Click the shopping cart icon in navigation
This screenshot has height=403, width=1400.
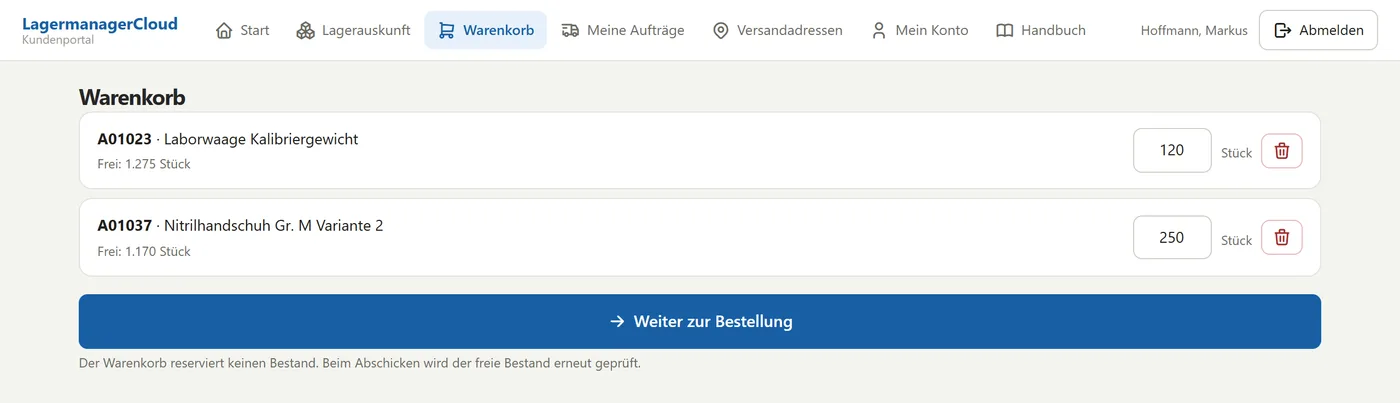point(446,30)
